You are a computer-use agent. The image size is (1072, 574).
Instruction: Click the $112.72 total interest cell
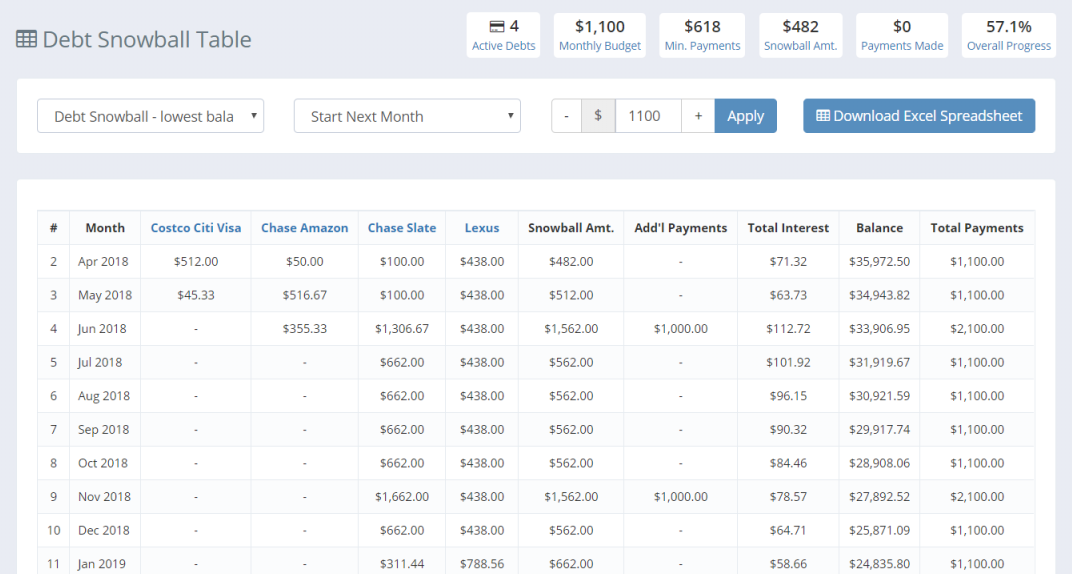[x=788, y=329]
